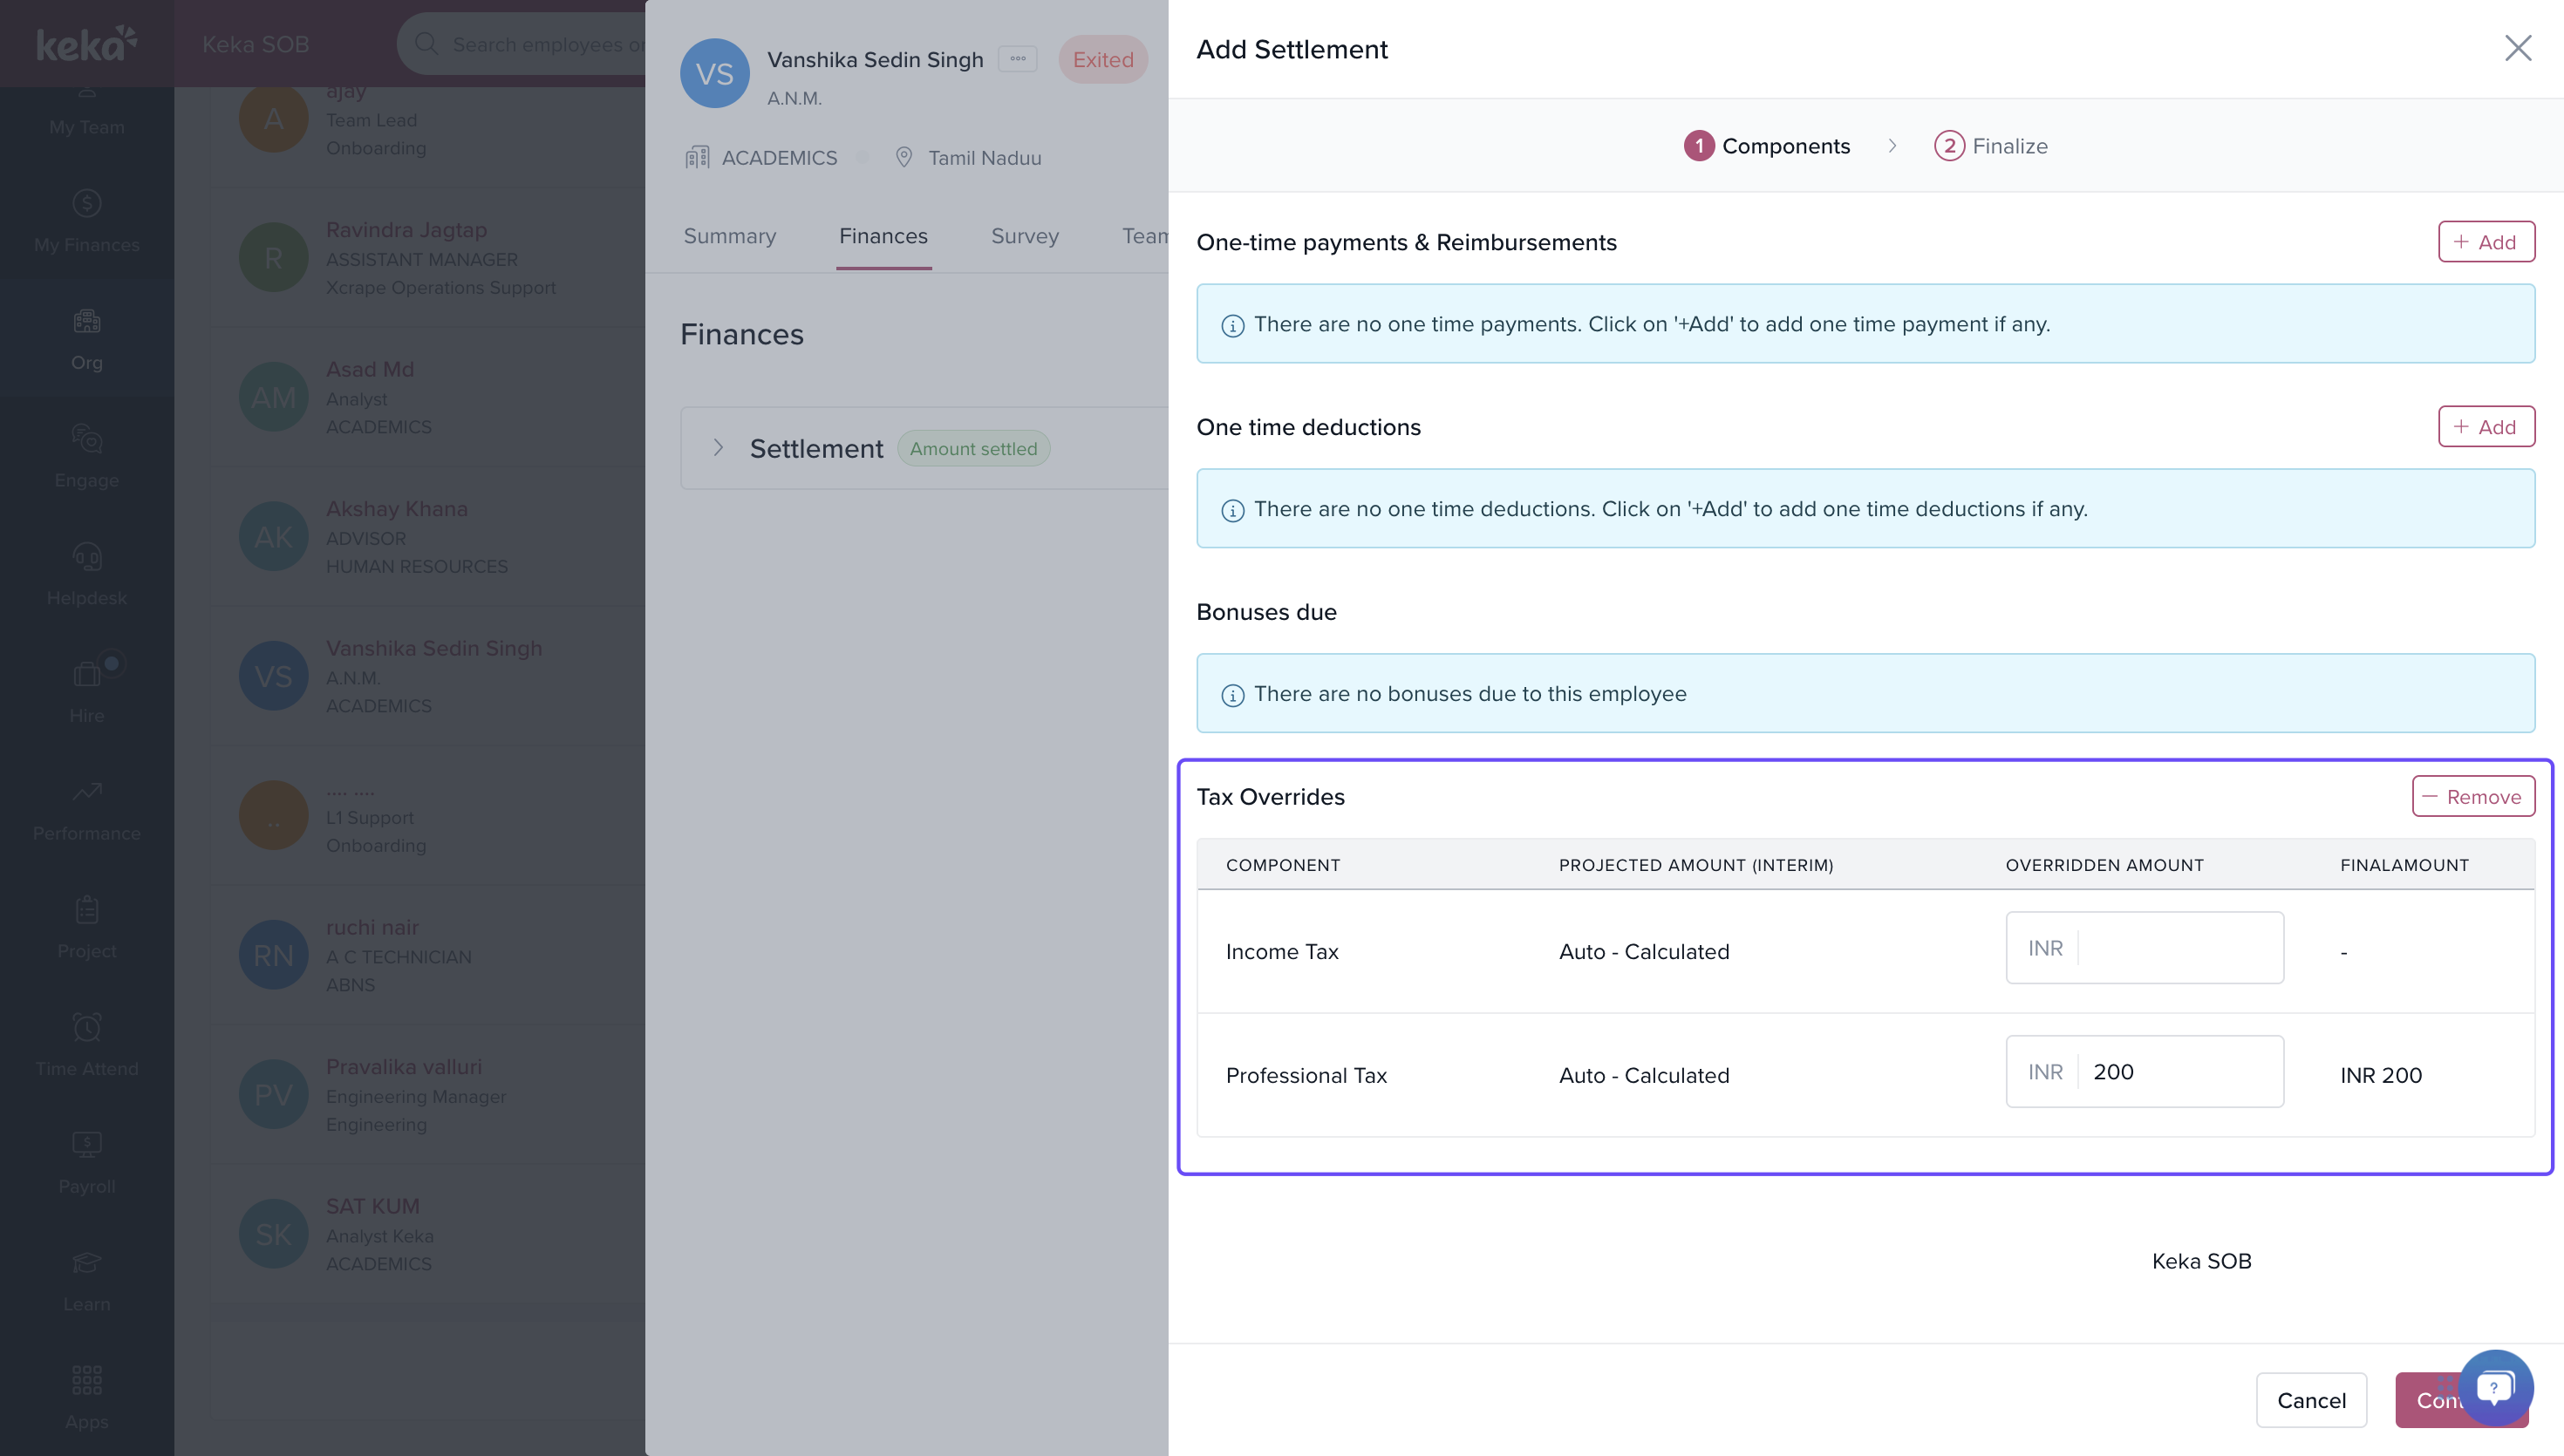Open Performance in the sidebar
The height and width of the screenshot is (1456, 2564).
point(87,812)
